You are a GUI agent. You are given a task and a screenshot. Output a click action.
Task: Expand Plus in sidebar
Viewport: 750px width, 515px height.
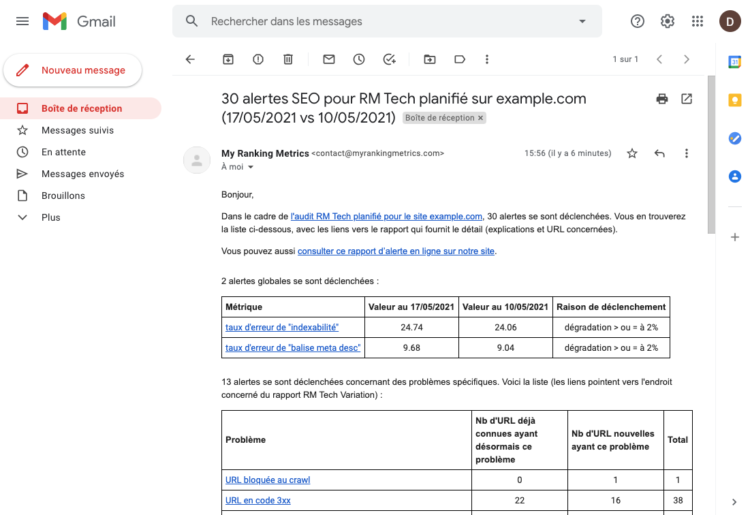tap(50, 218)
